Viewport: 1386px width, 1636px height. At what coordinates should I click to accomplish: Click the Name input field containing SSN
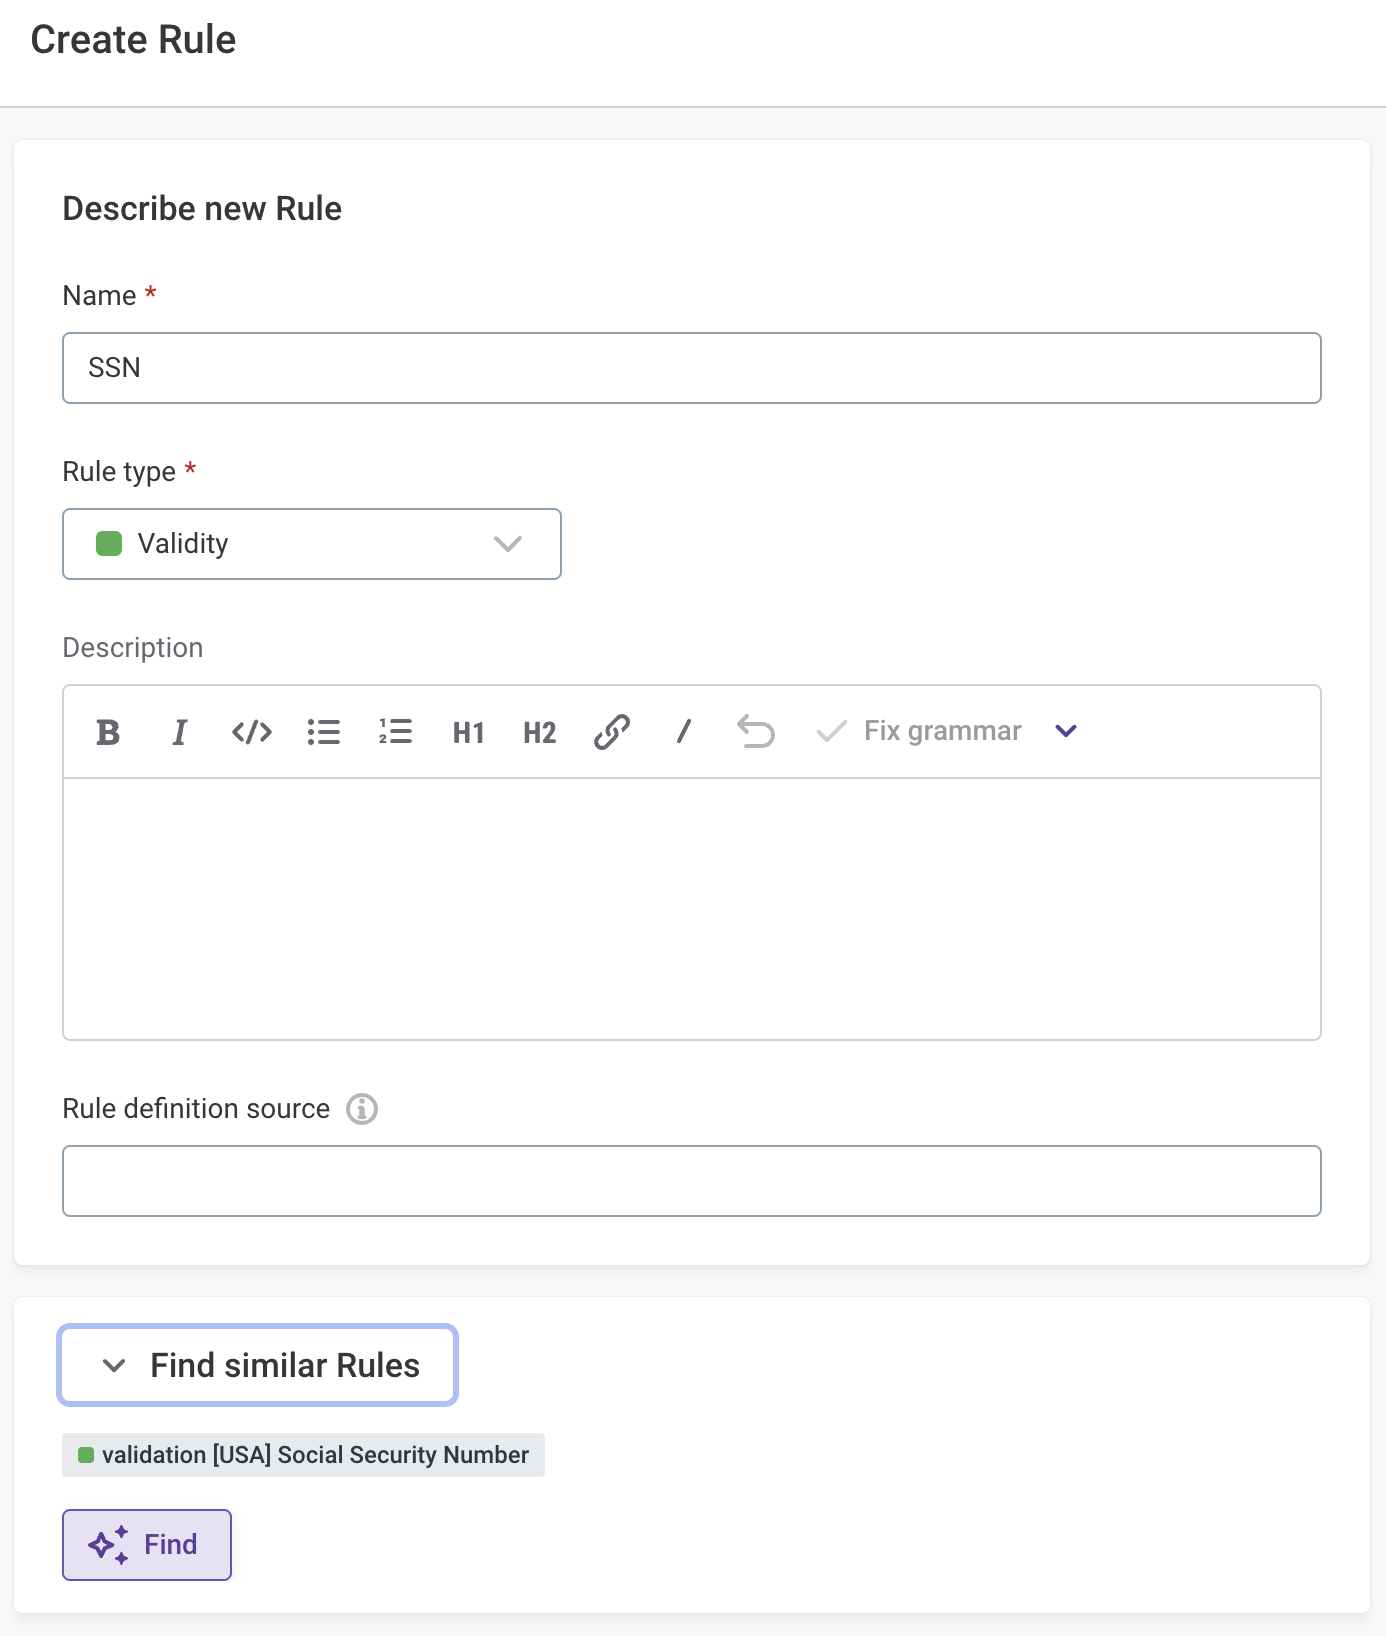point(692,368)
